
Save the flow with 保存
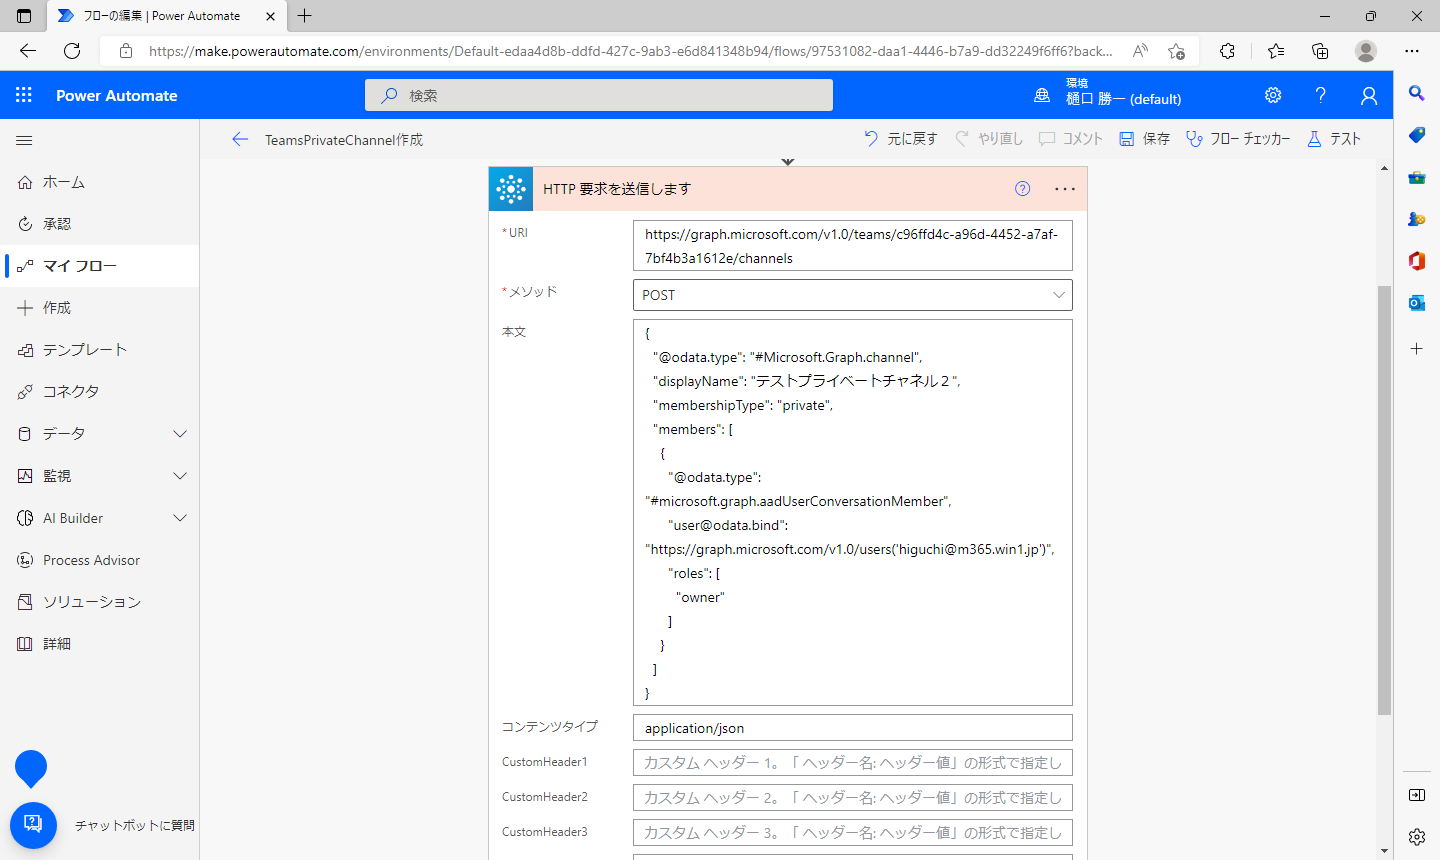pyautogui.click(x=1144, y=139)
